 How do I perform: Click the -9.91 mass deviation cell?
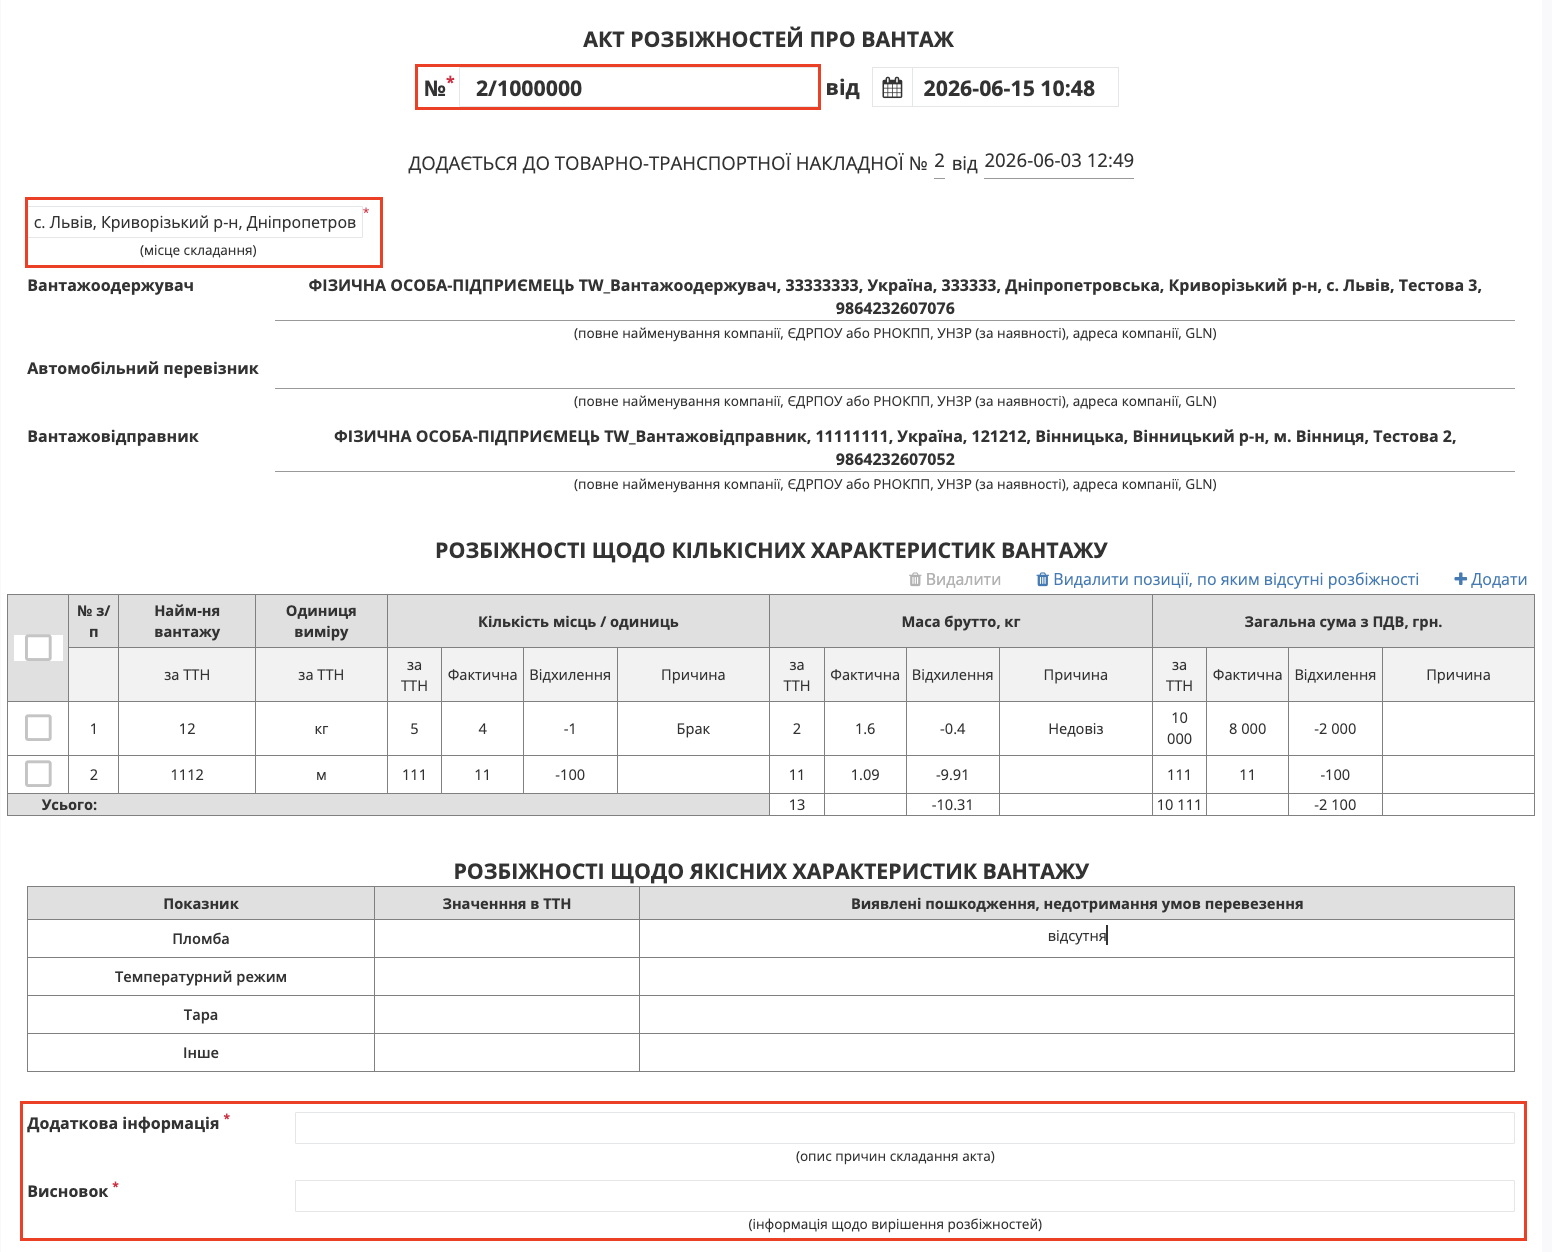click(x=952, y=775)
